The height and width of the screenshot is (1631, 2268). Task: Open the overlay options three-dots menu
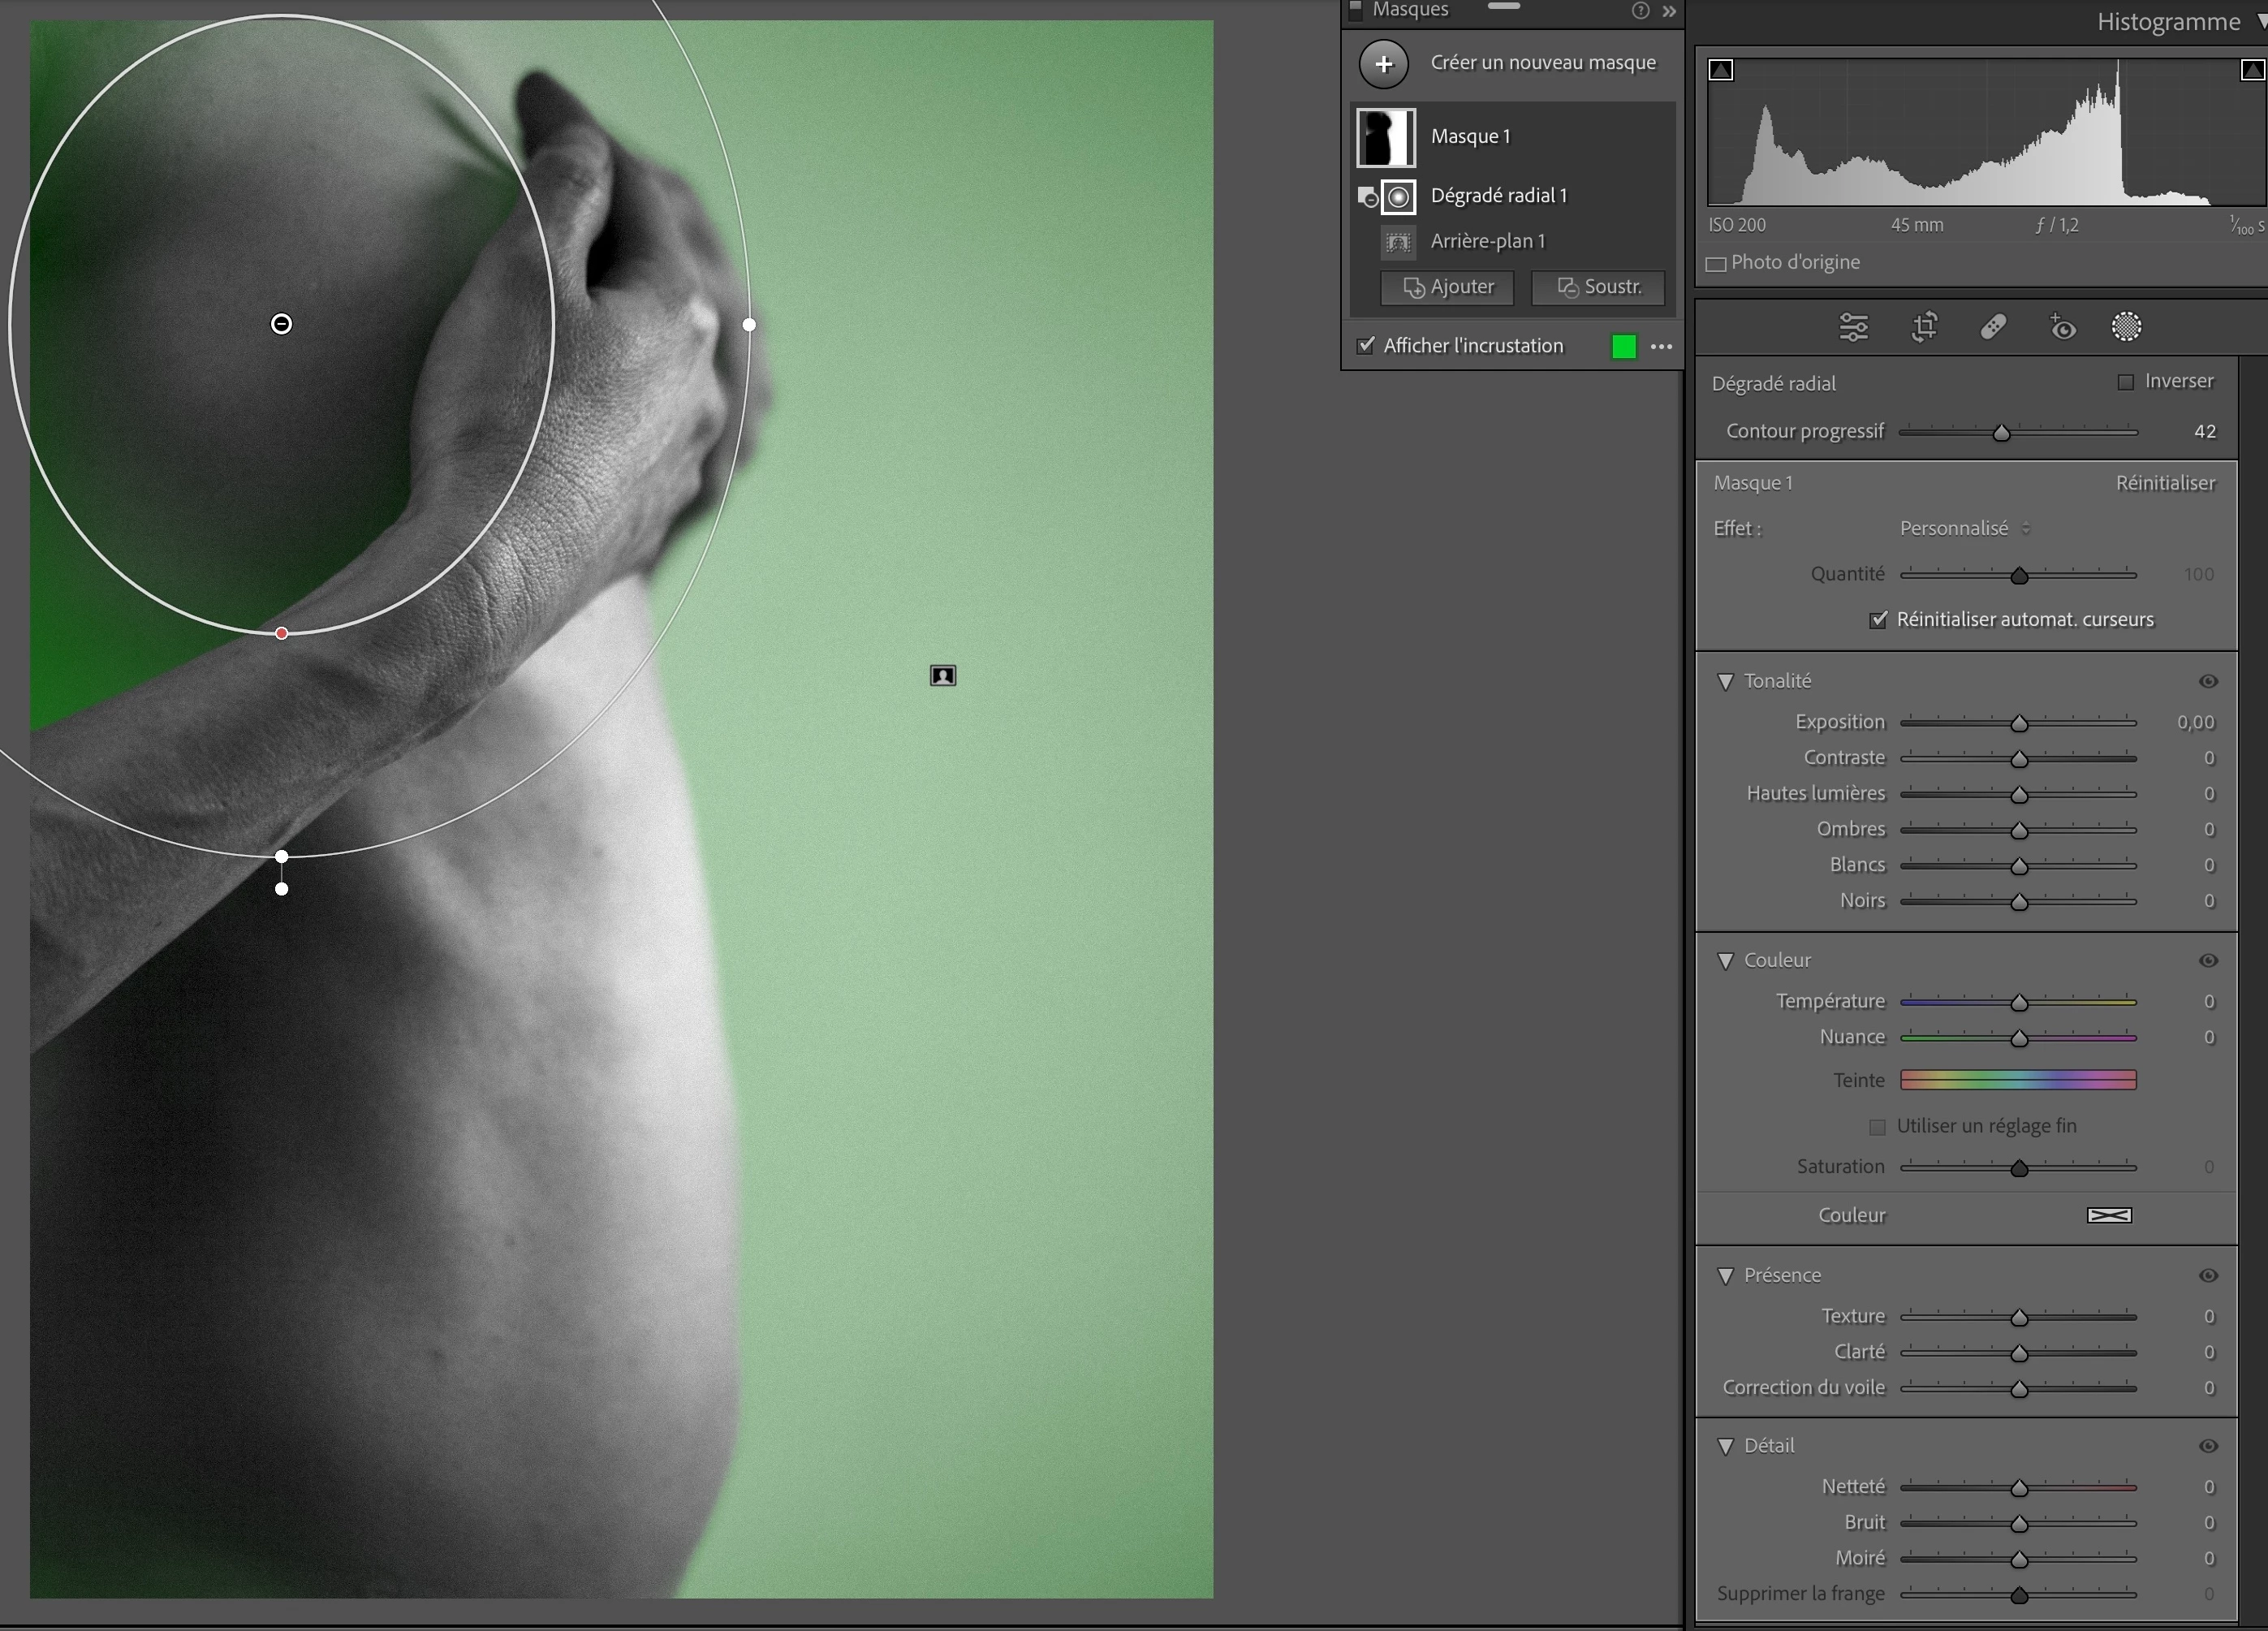pos(1661,347)
